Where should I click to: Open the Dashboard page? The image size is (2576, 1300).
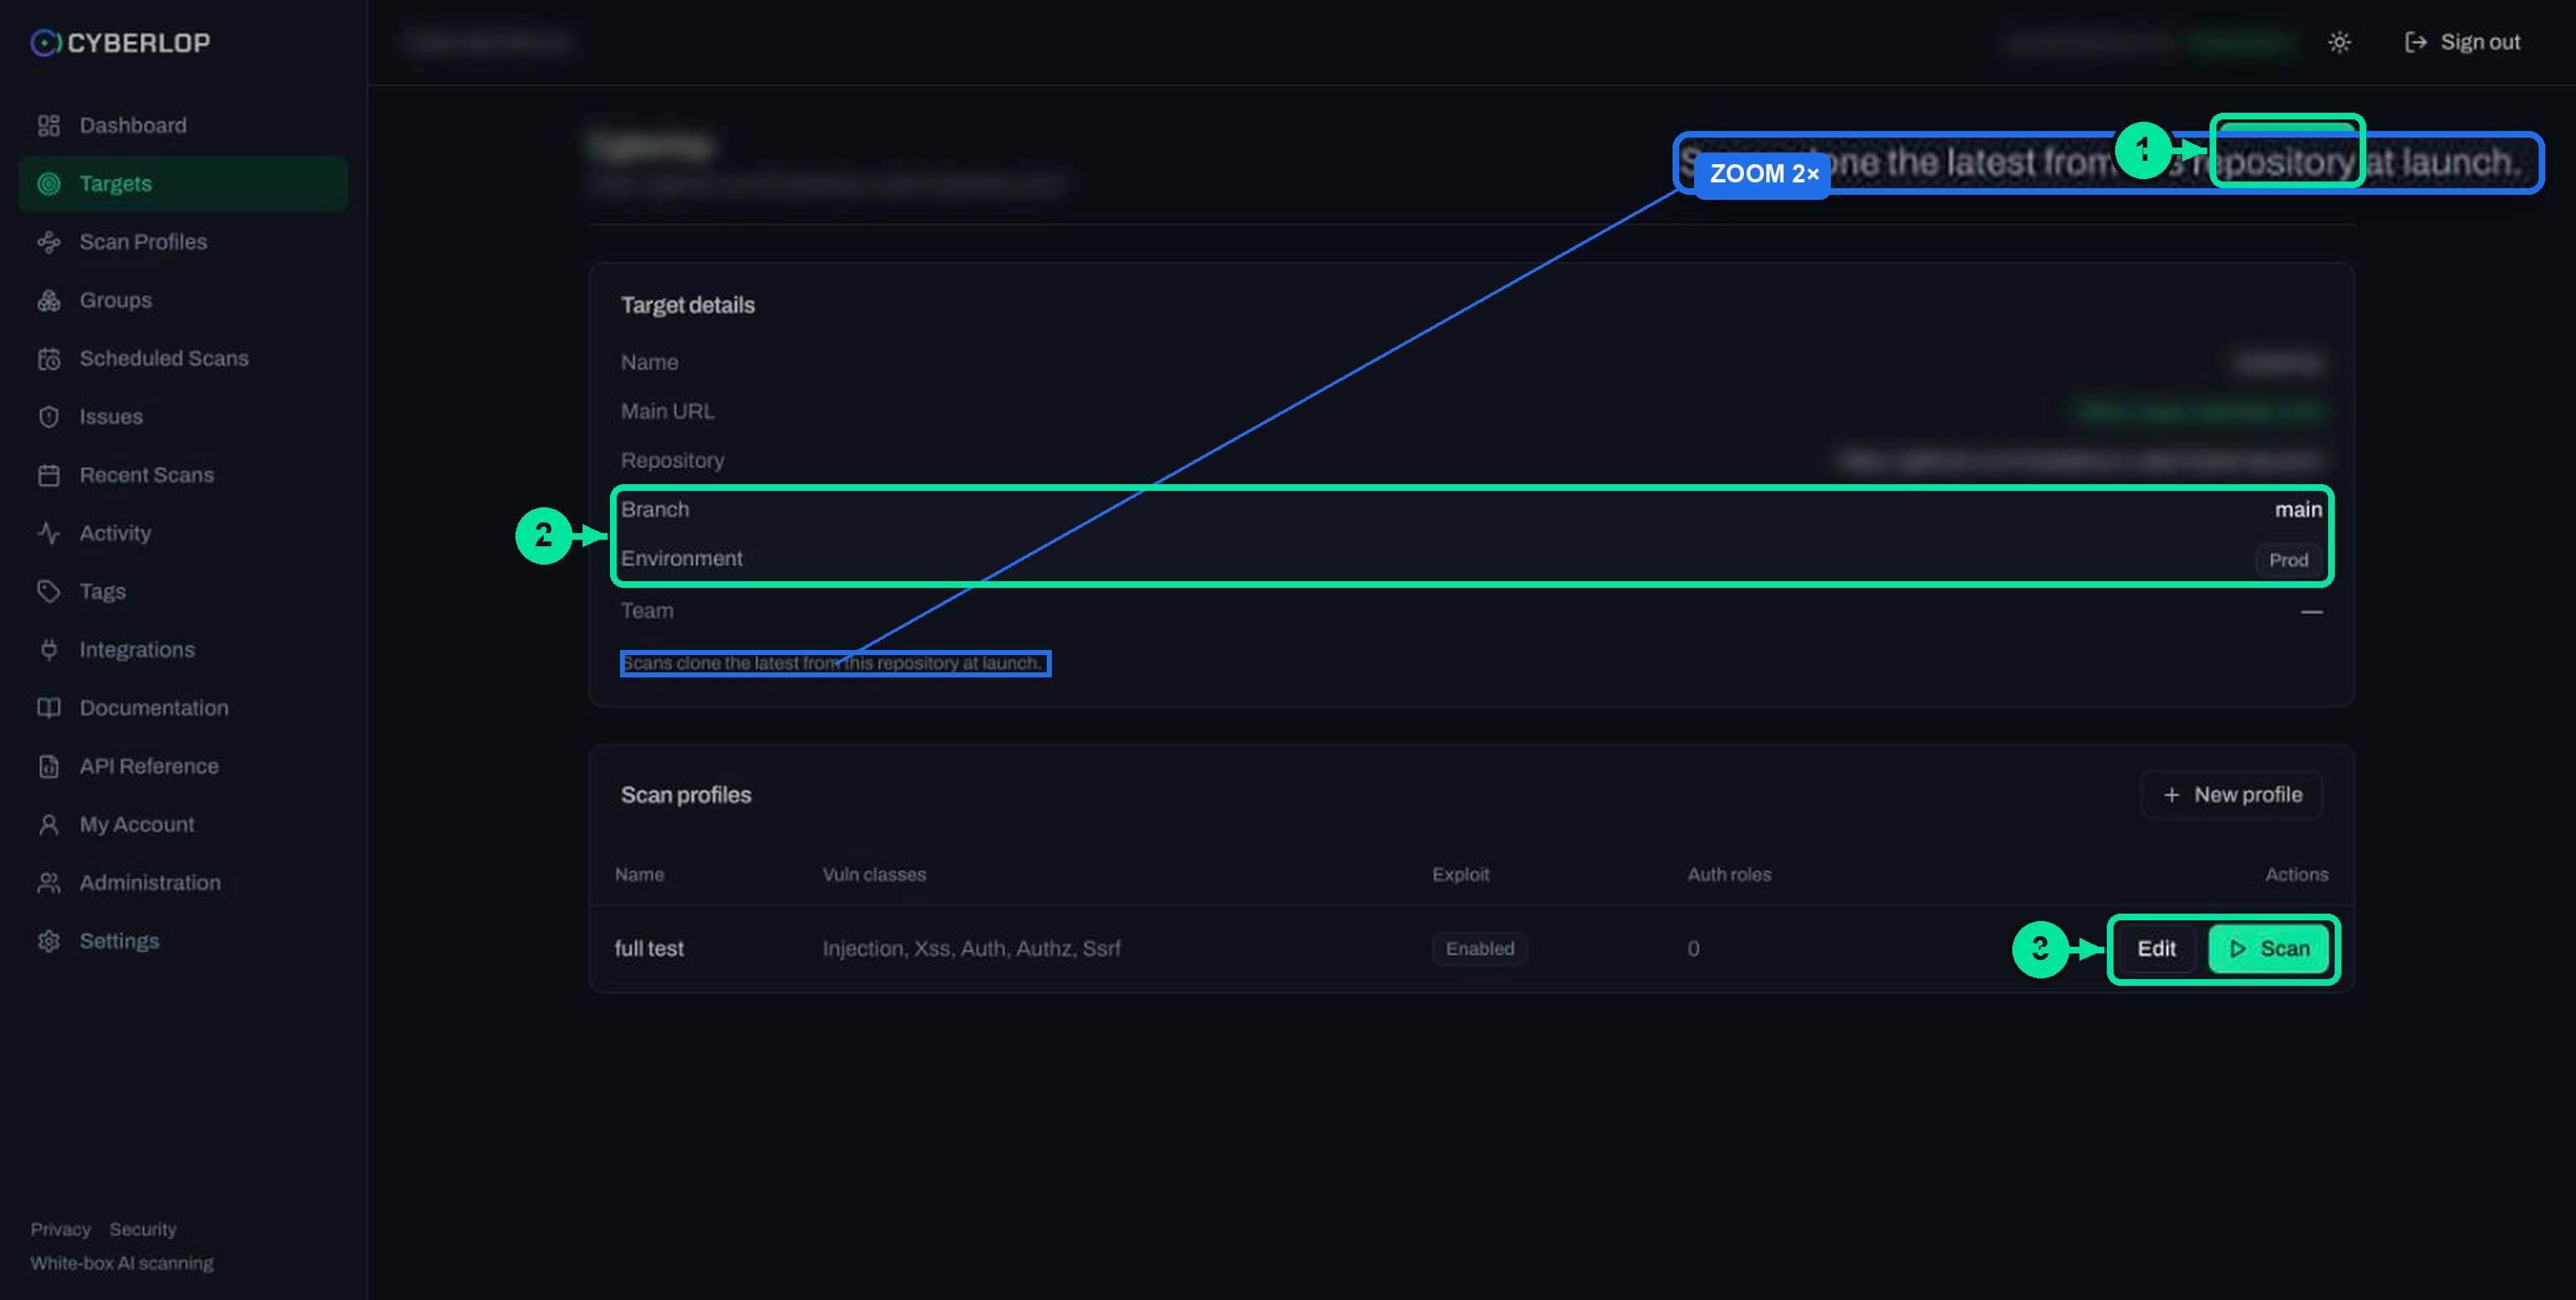[x=183, y=125]
